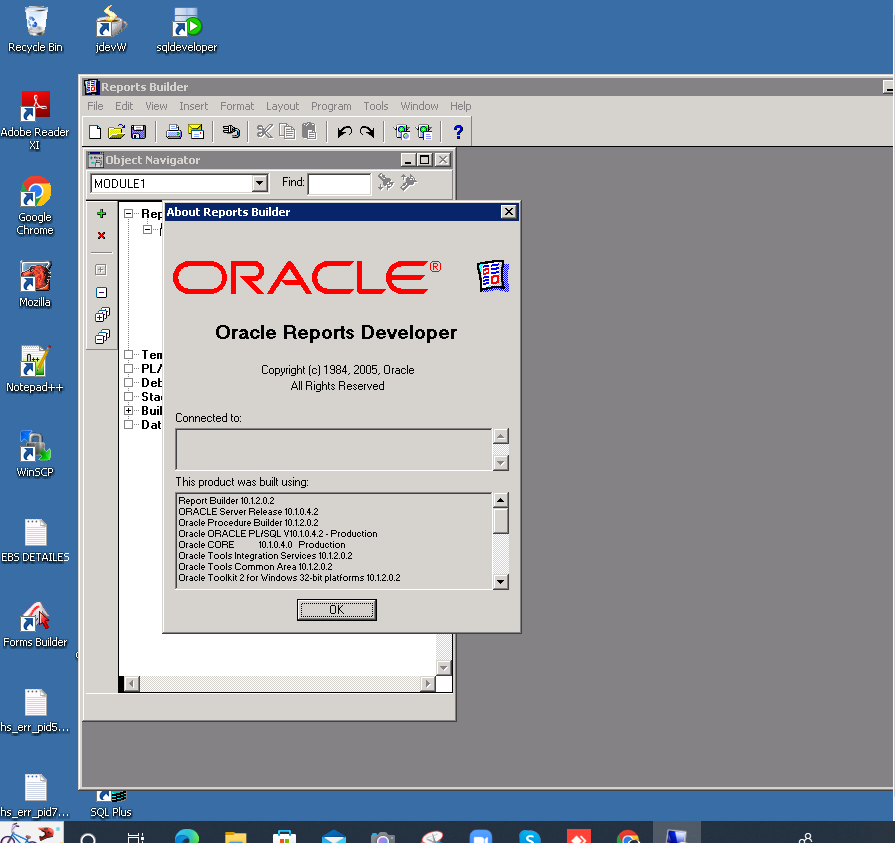Click the Copy toolbar icon
The height and width of the screenshot is (843, 895).
point(287,132)
